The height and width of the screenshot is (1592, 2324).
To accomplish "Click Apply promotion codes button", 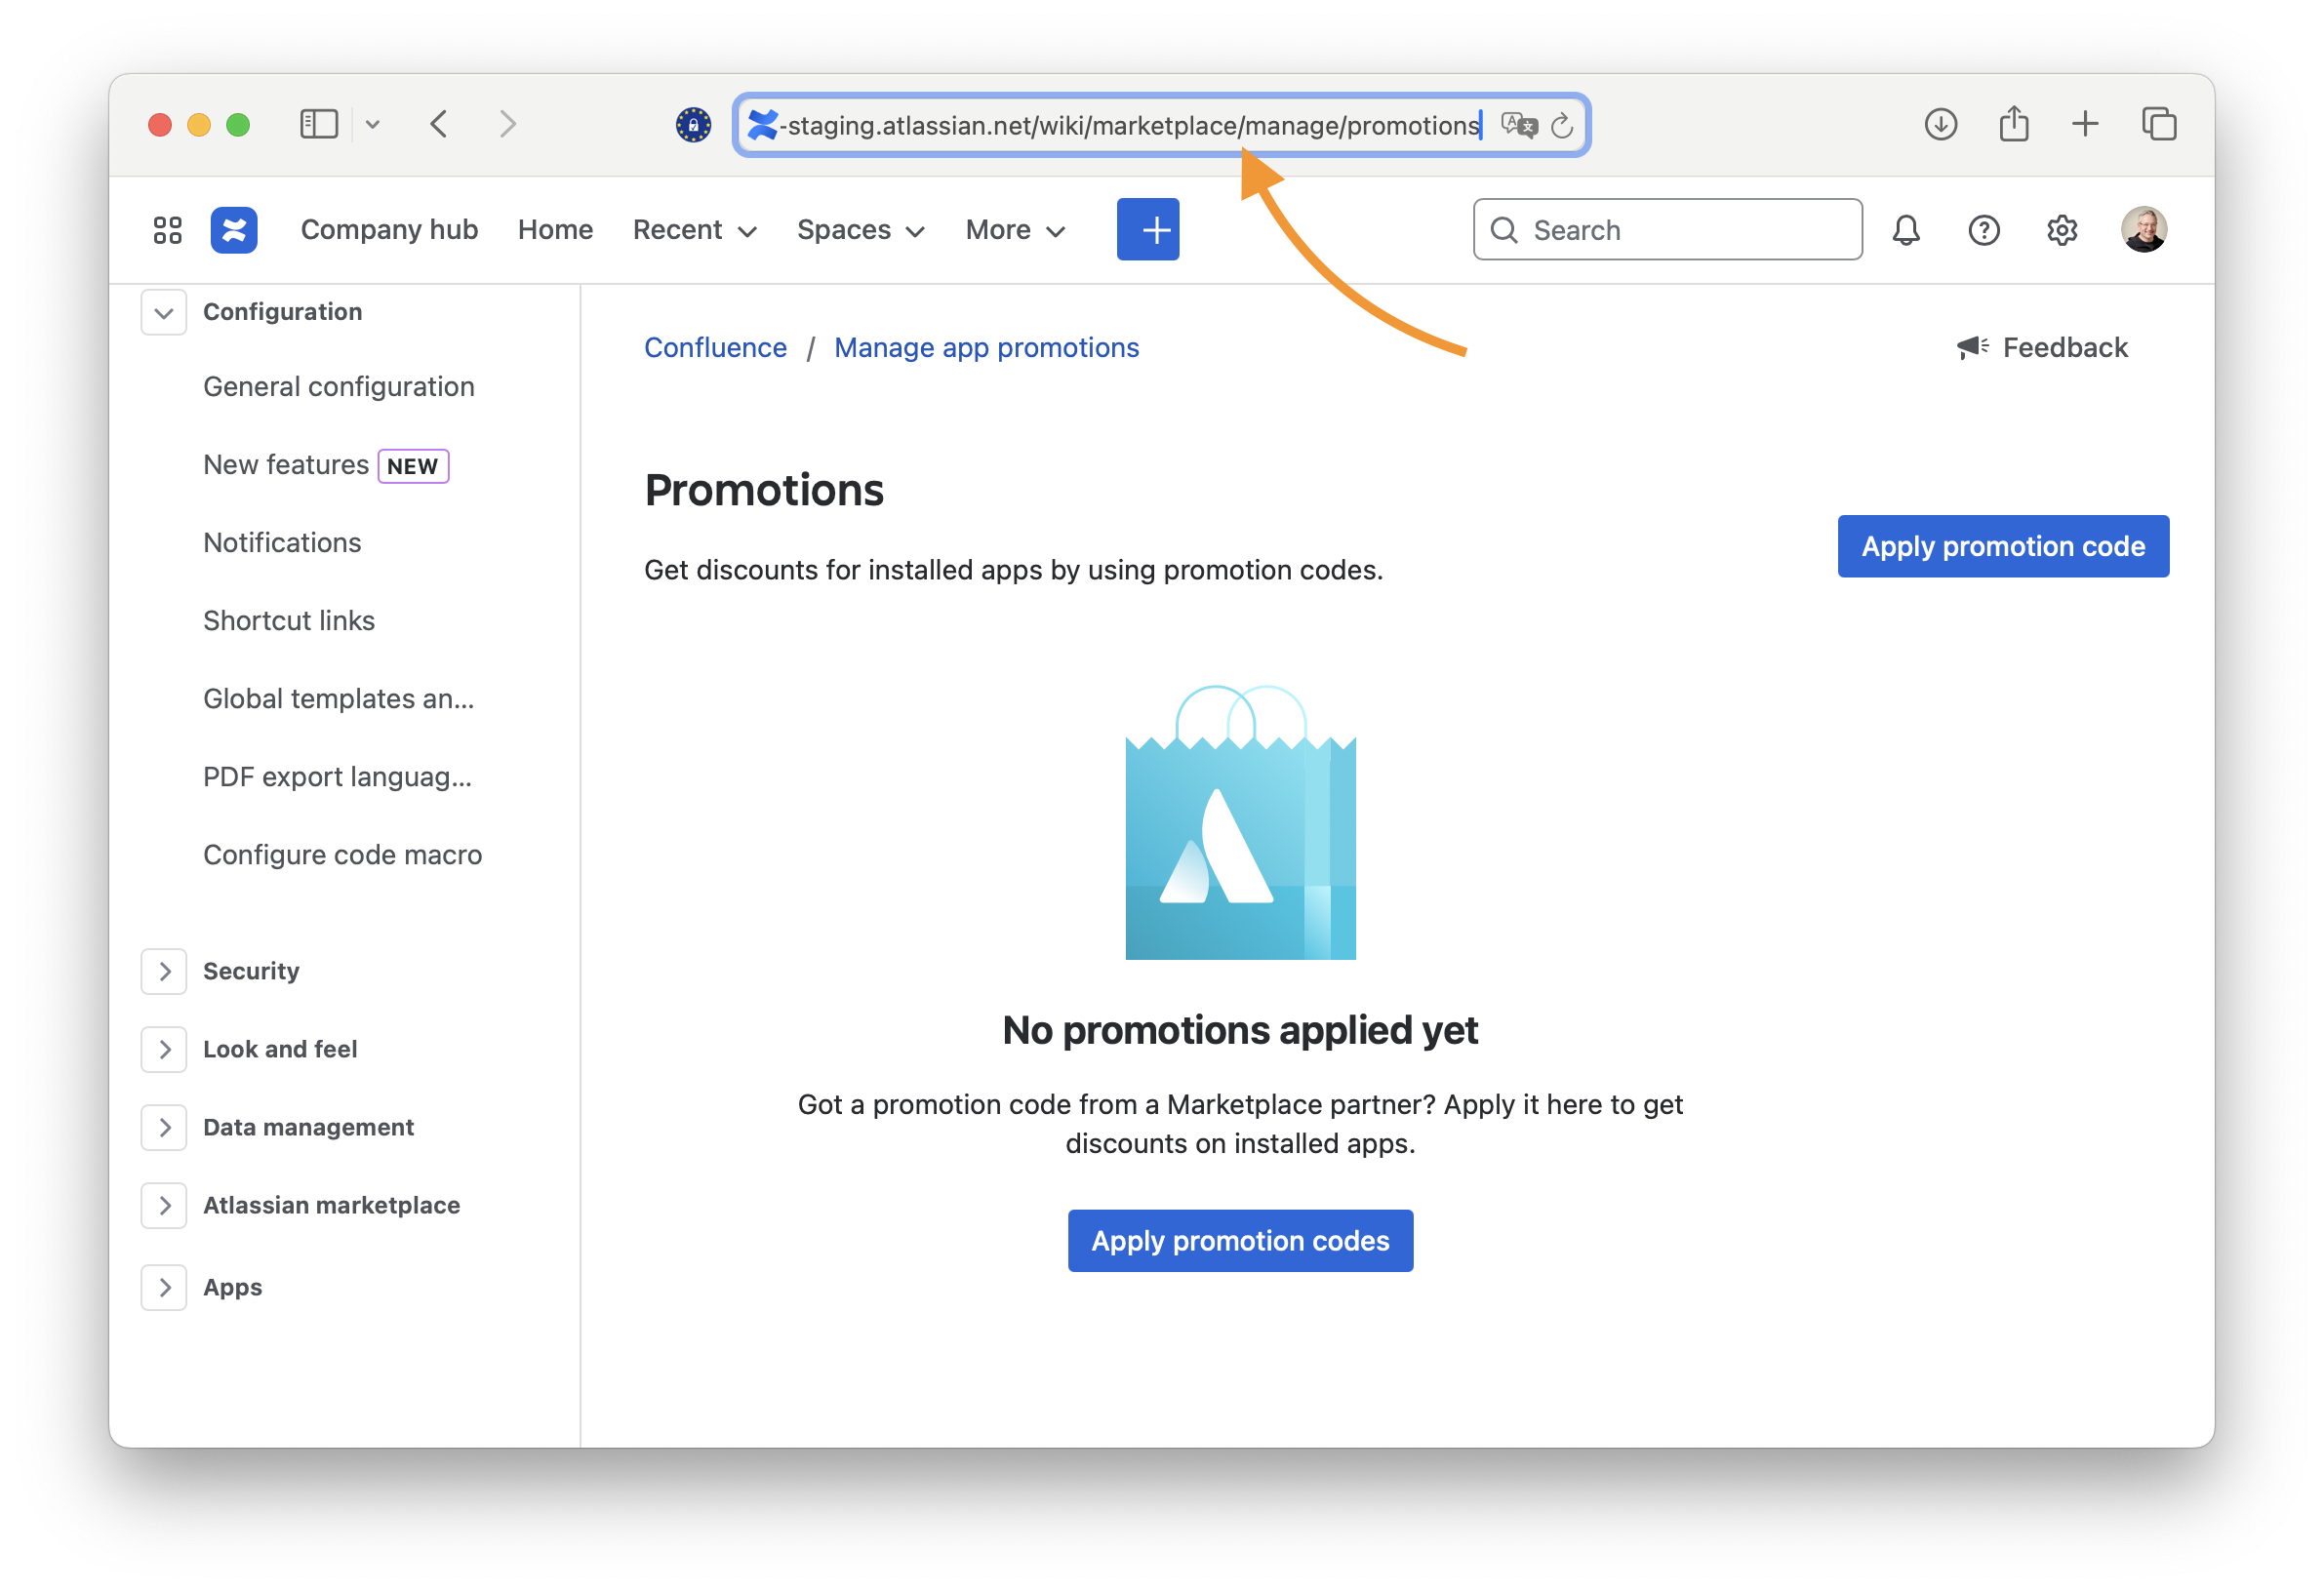I will tap(1240, 1241).
